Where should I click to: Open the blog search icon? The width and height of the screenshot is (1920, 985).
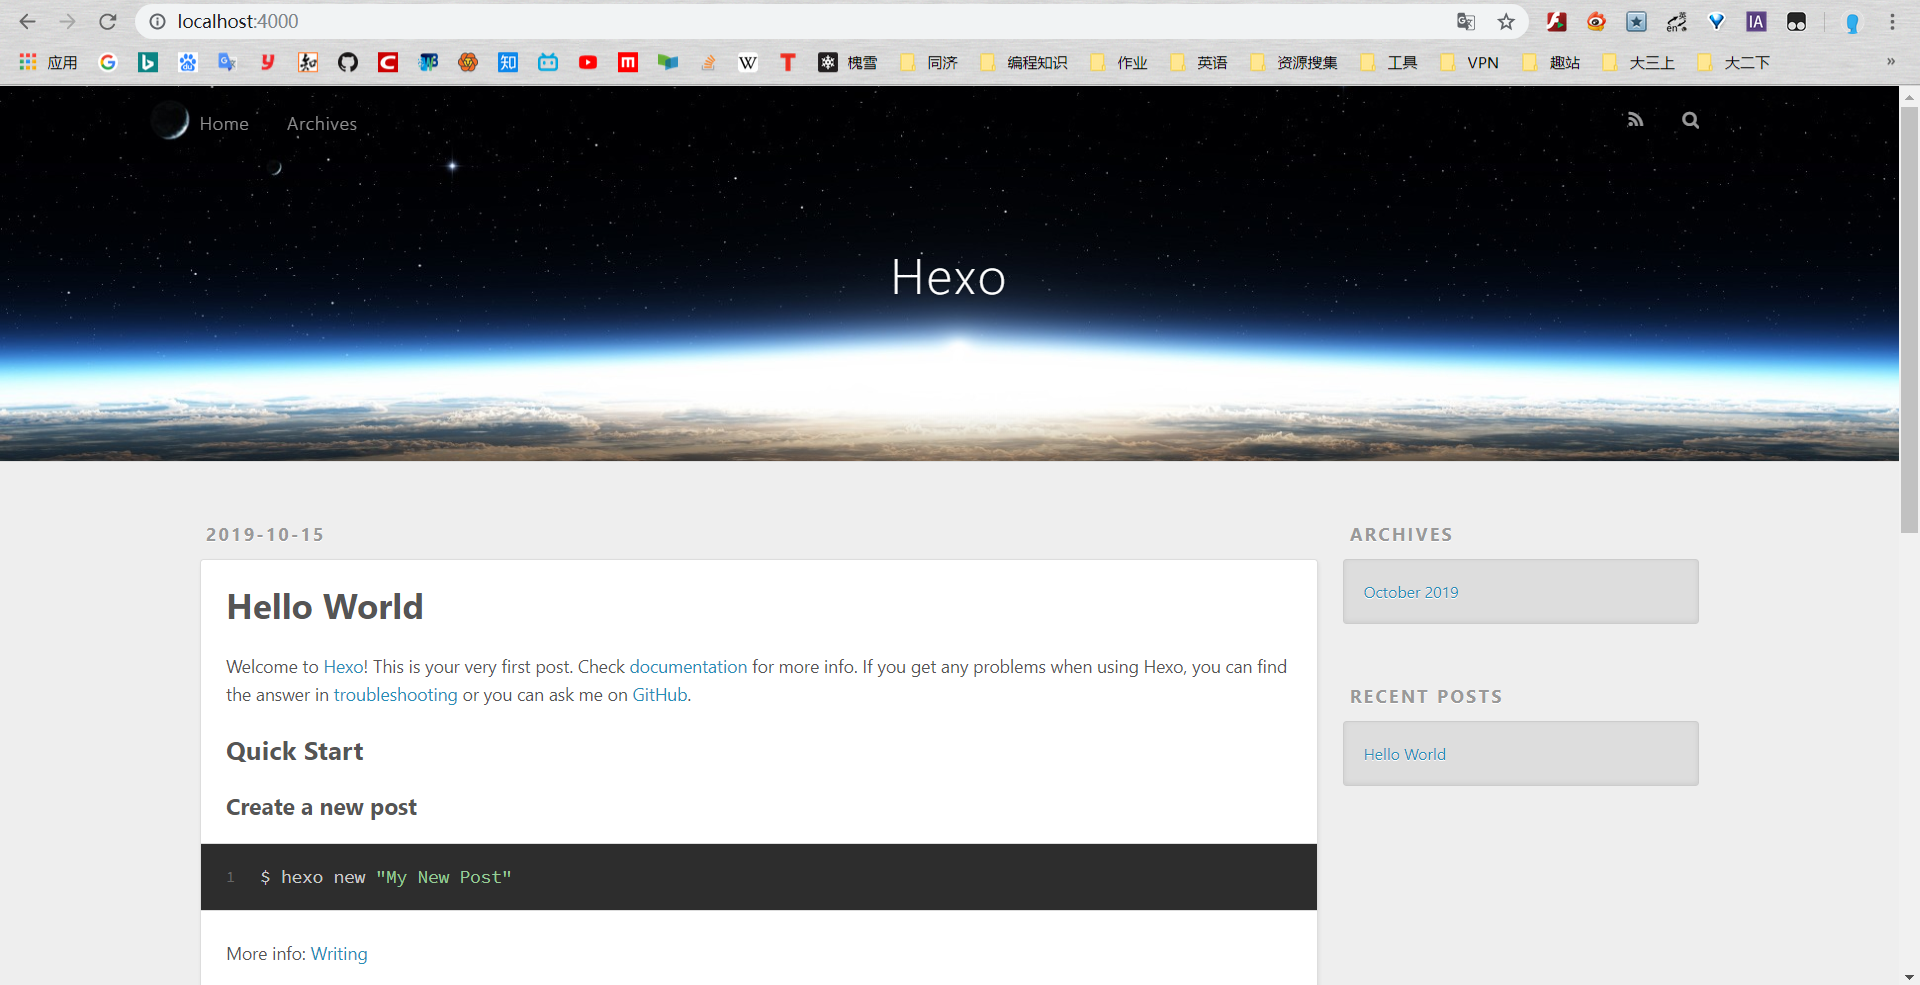[1690, 120]
